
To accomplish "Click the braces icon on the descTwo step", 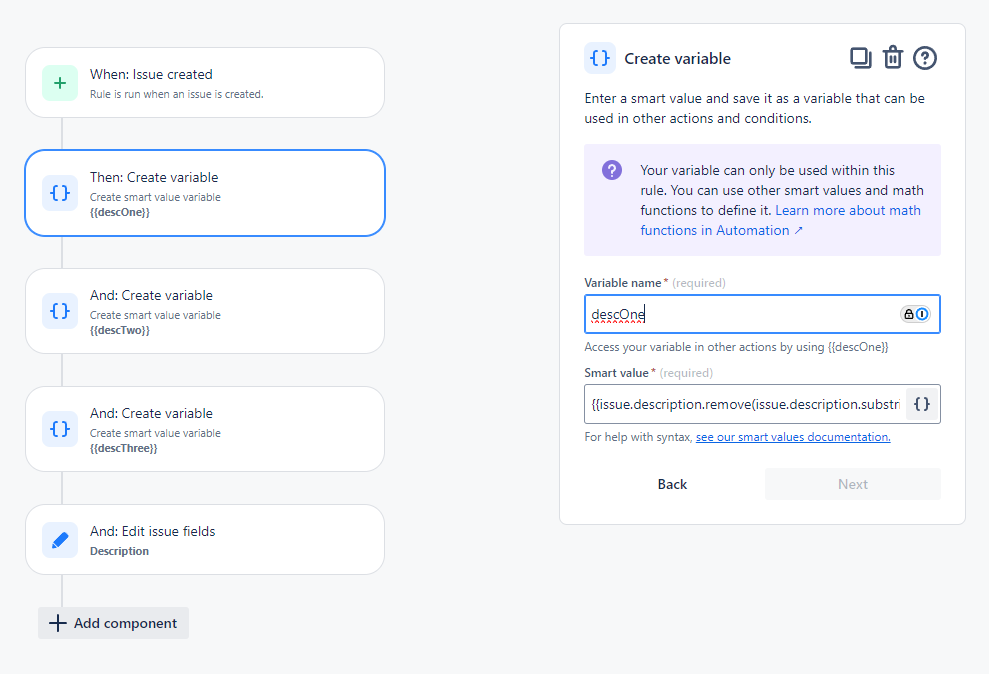I will (x=60, y=311).
